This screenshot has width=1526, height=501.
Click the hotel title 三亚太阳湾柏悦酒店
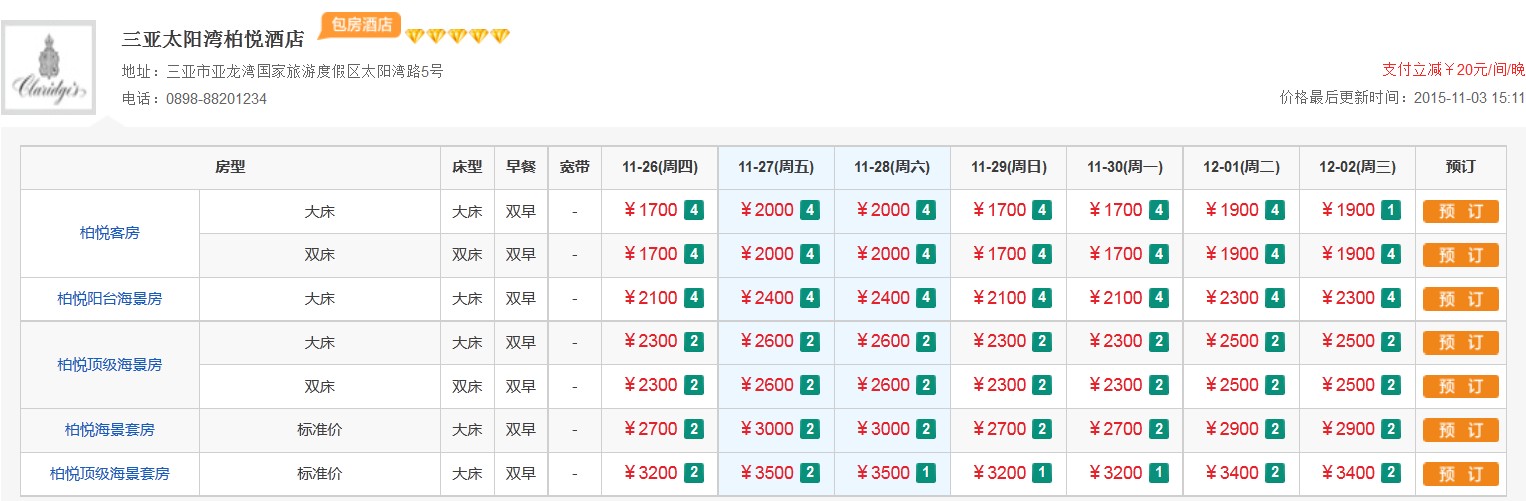[213, 40]
